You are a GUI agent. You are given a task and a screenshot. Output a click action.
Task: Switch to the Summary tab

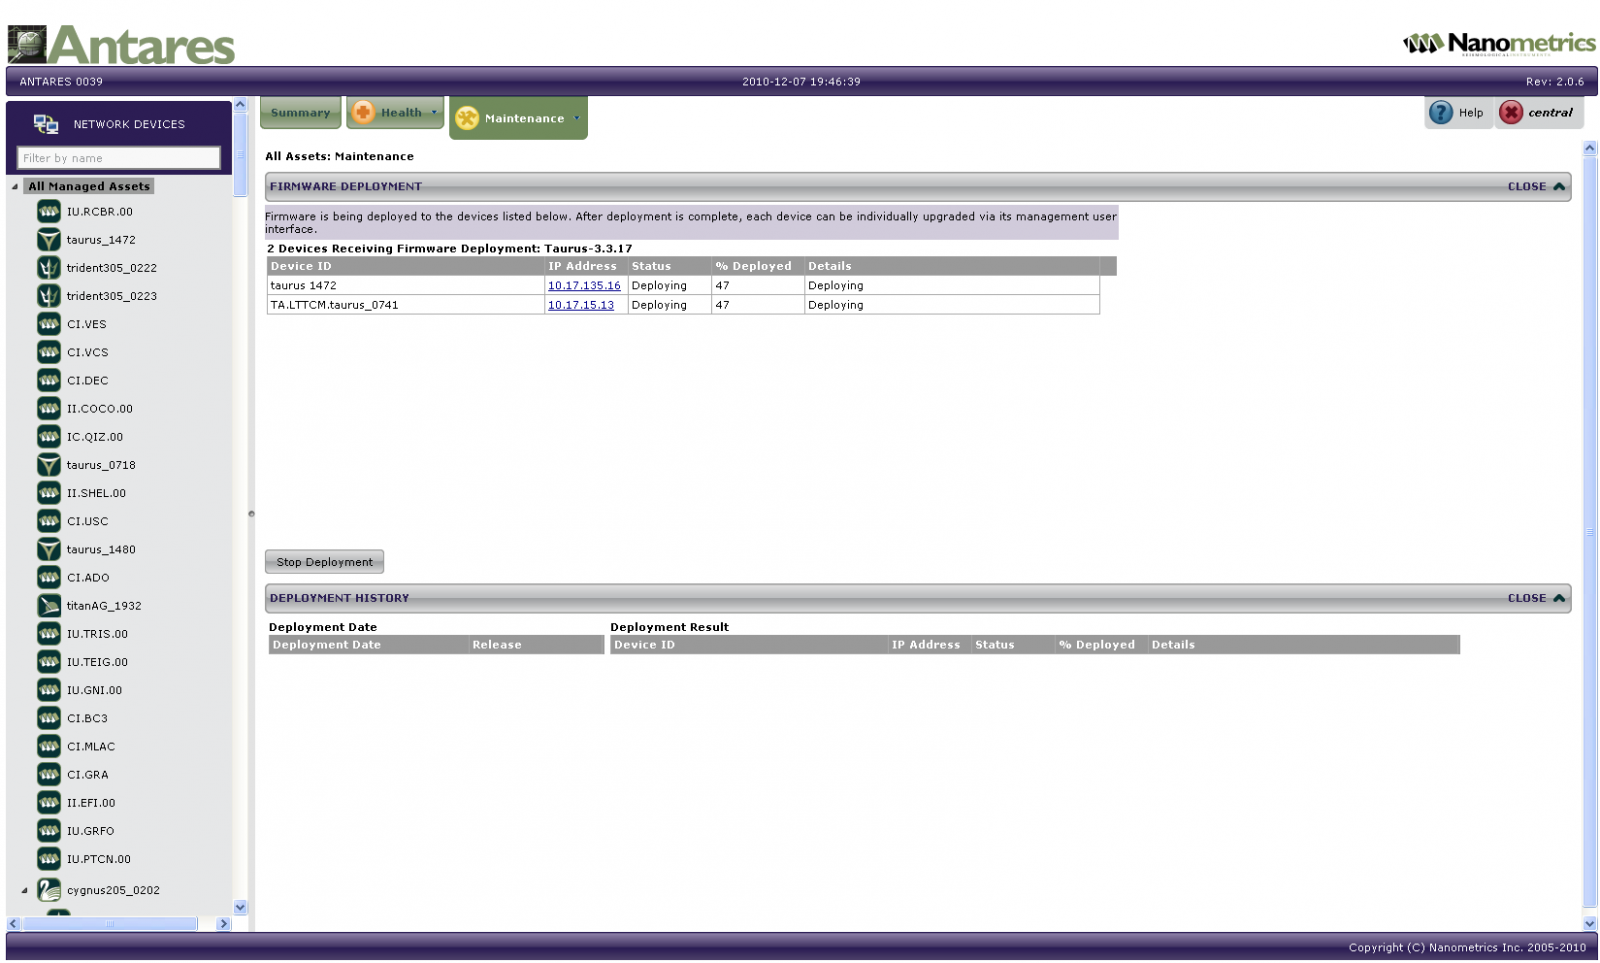(x=300, y=112)
